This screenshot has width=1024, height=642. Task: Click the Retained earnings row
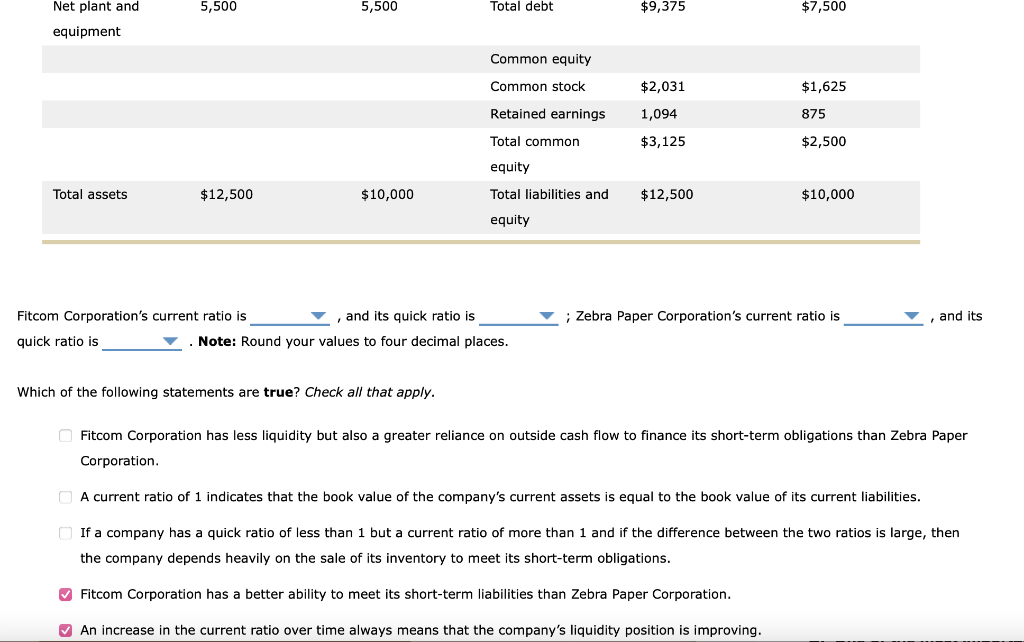pyautogui.click(x=547, y=114)
